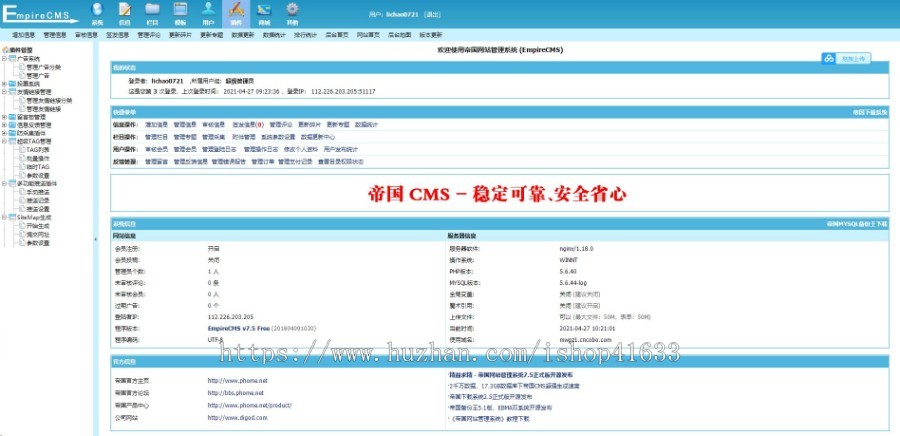Open 参数设置 under SiteMap生成
This screenshot has height=436, width=900.
pyautogui.click(x=38, y=243)
